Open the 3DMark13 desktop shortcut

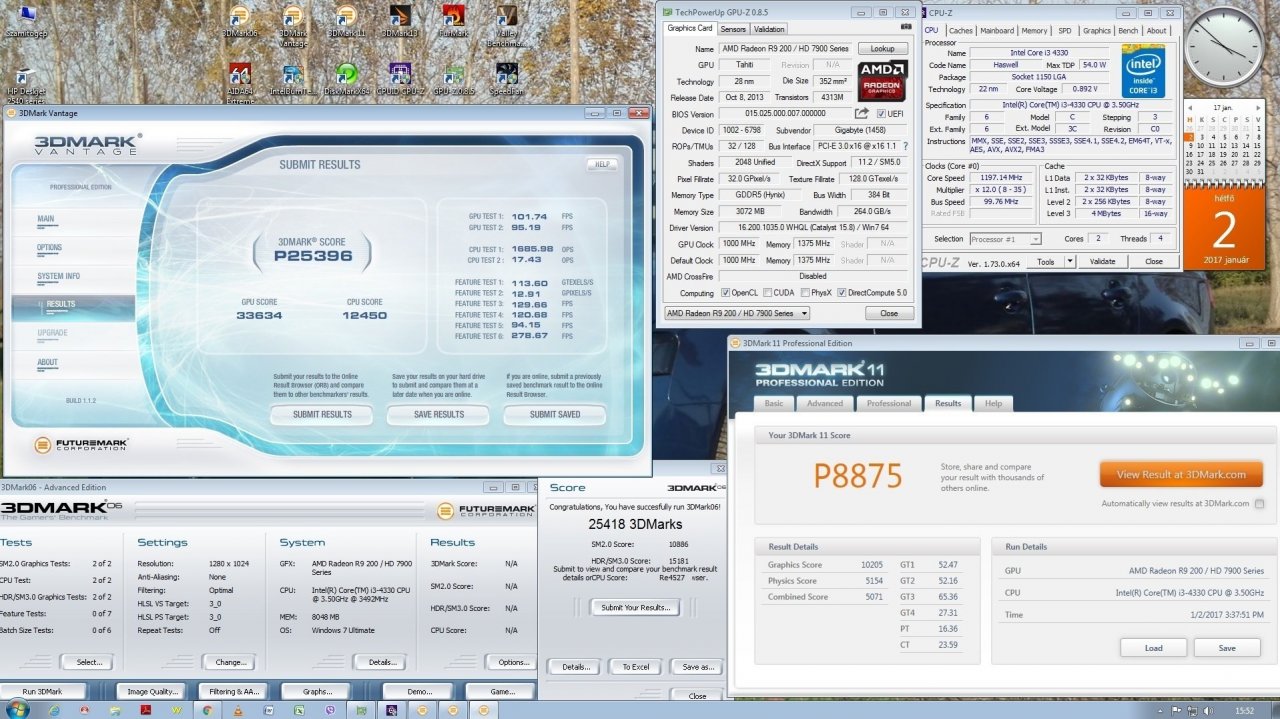(x=400, y=20)
